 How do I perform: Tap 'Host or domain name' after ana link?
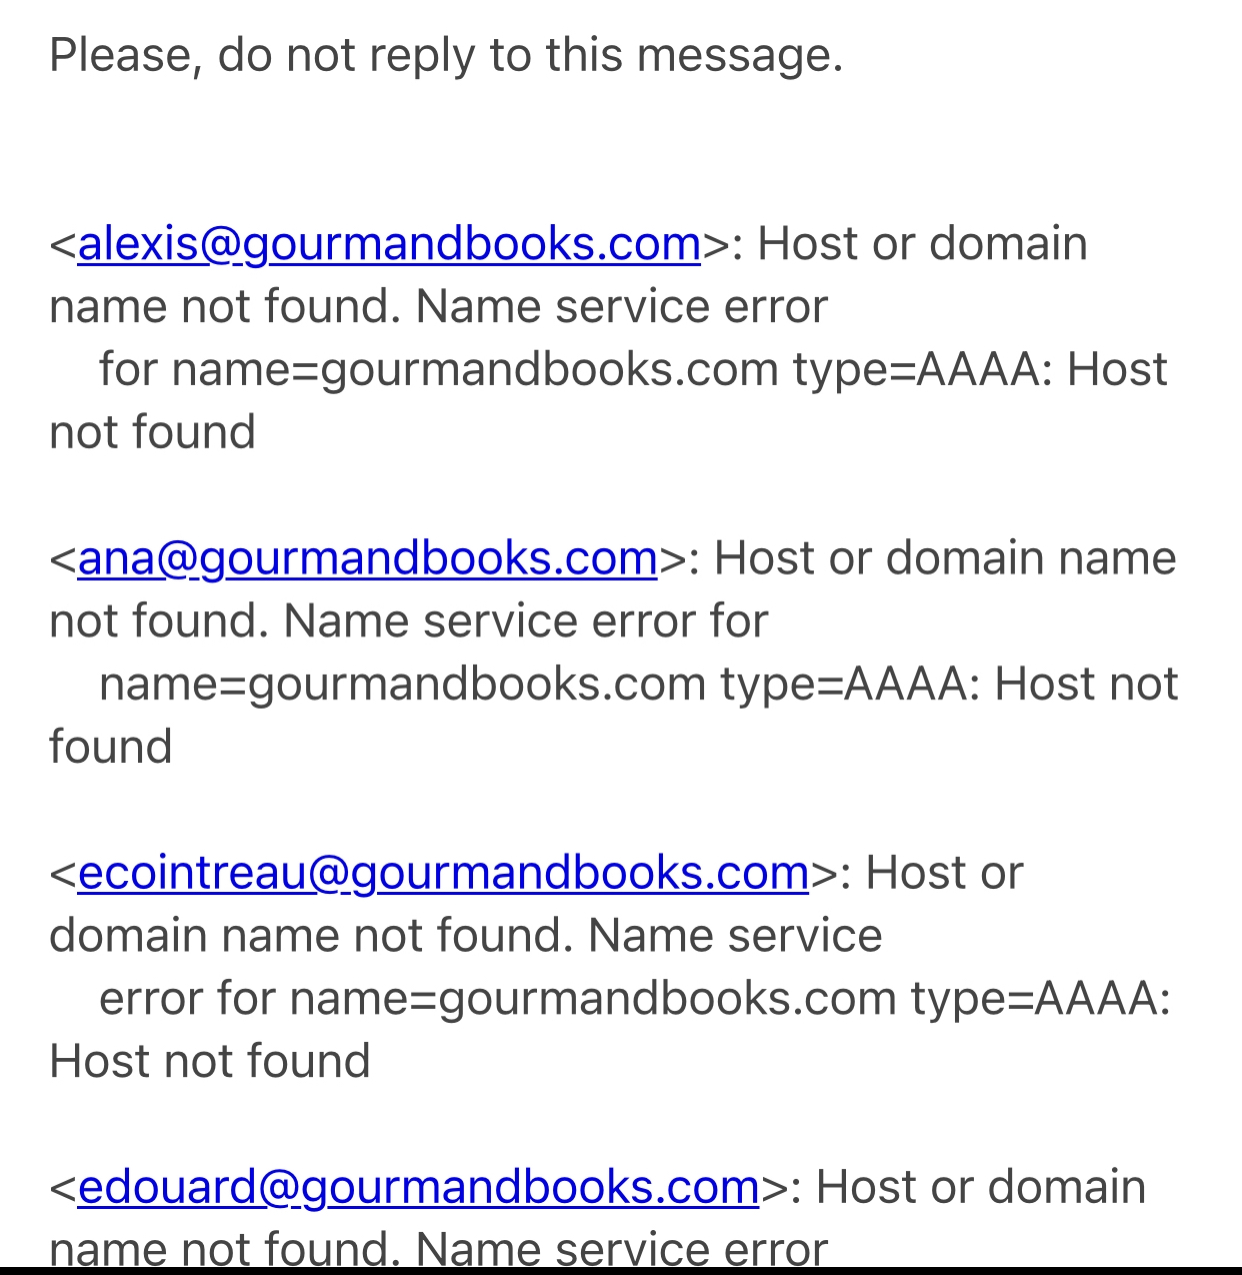pos(945,558)
